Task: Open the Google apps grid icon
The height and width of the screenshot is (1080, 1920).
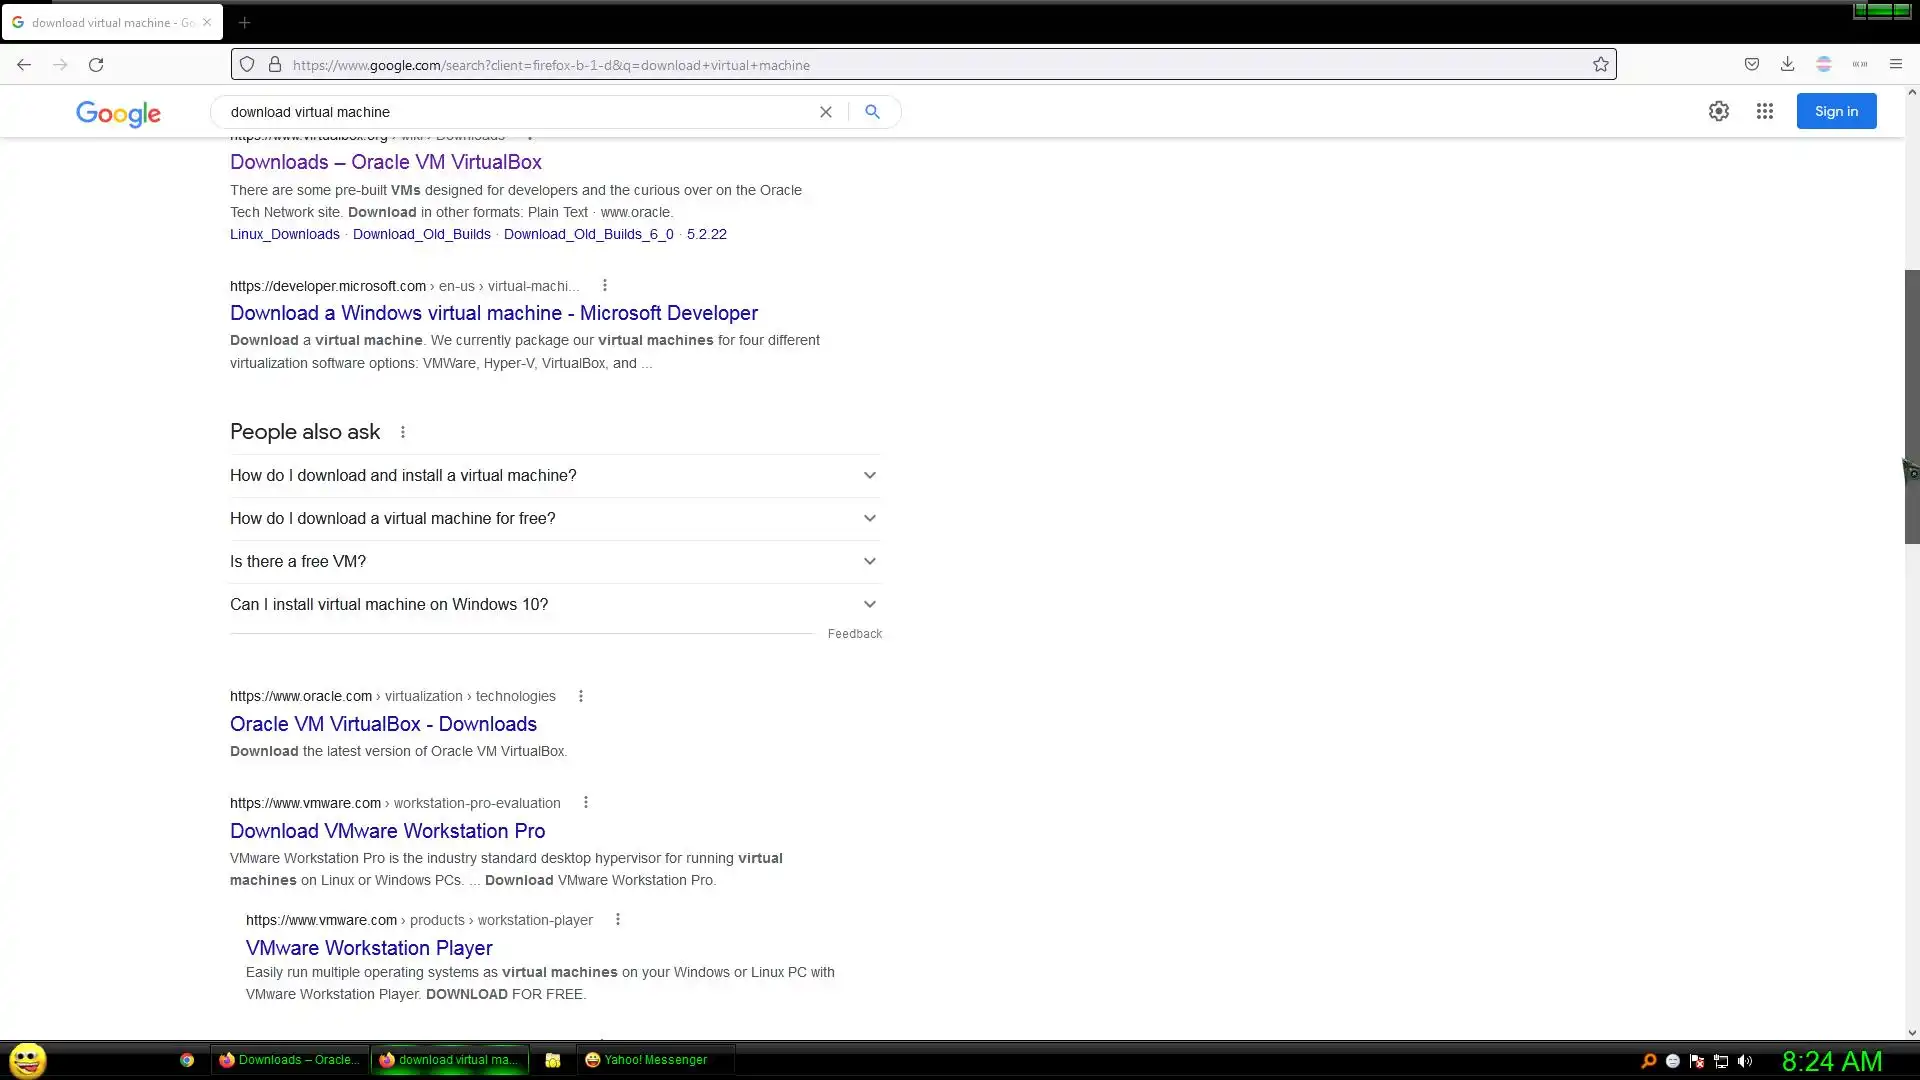Action: (1764, 112)
